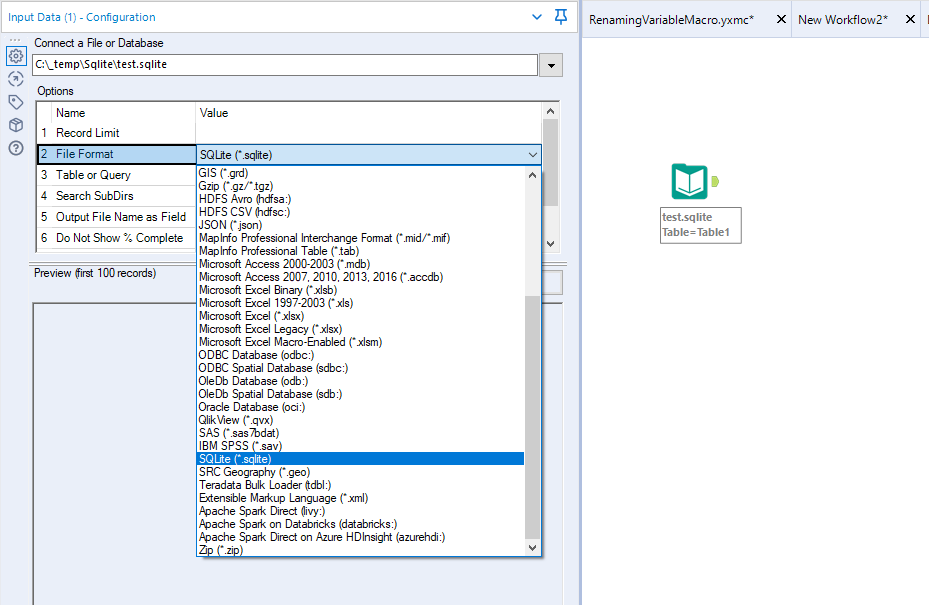Choose Extensible Markup Language (*.xml)
This screenshot has height=605, width=929.
[x=360, y=498]
